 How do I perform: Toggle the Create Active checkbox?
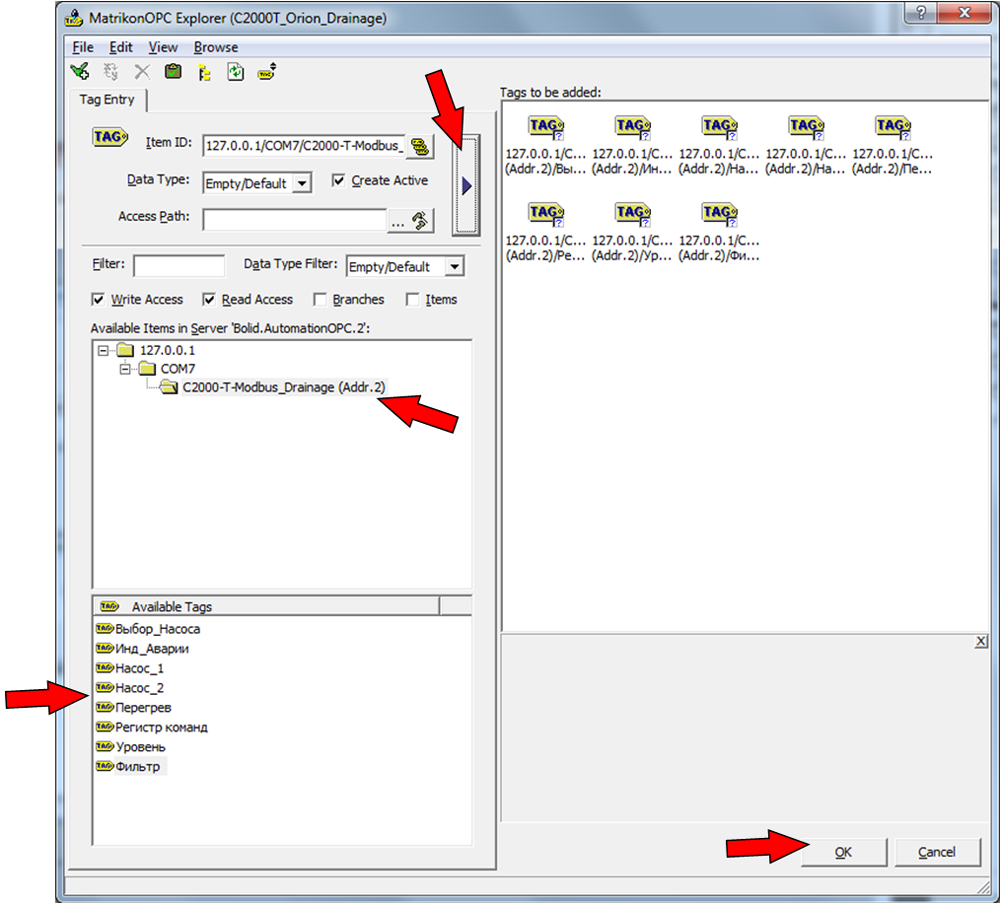[x=338, y=181]
